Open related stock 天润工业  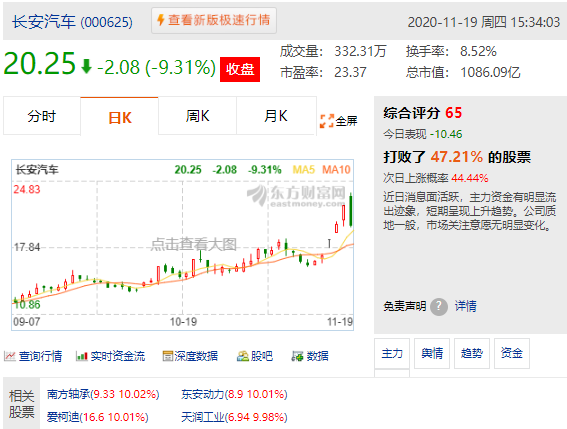234,417
